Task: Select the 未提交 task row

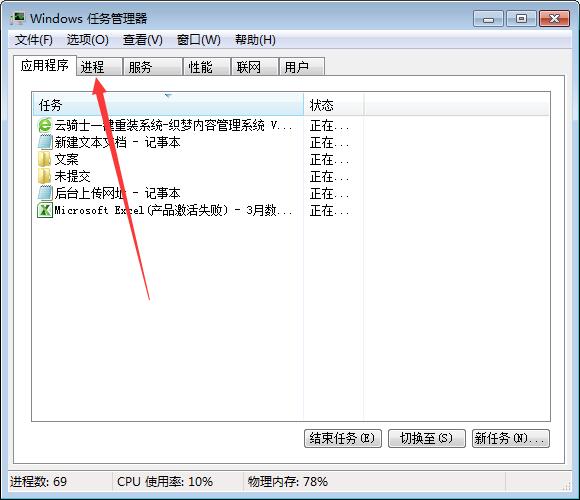Action: pos(64,176)
